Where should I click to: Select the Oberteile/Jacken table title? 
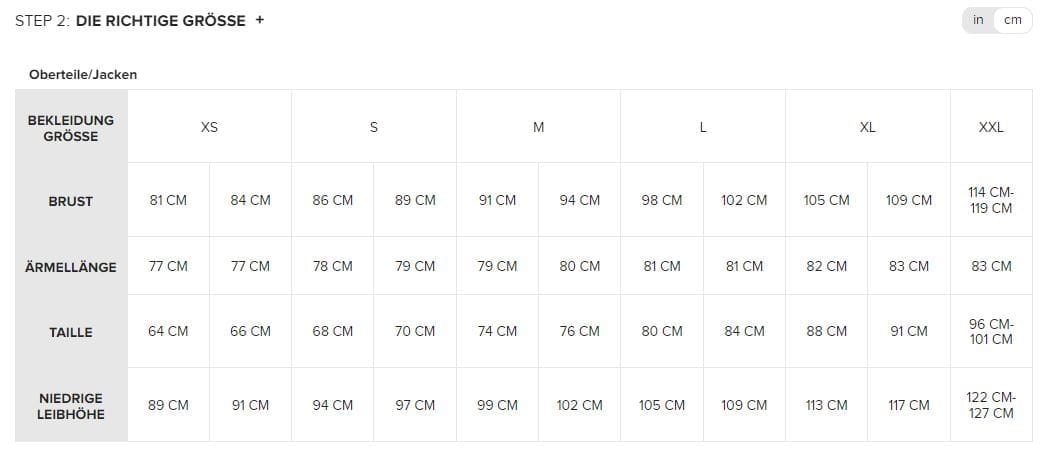pos(83,74)
